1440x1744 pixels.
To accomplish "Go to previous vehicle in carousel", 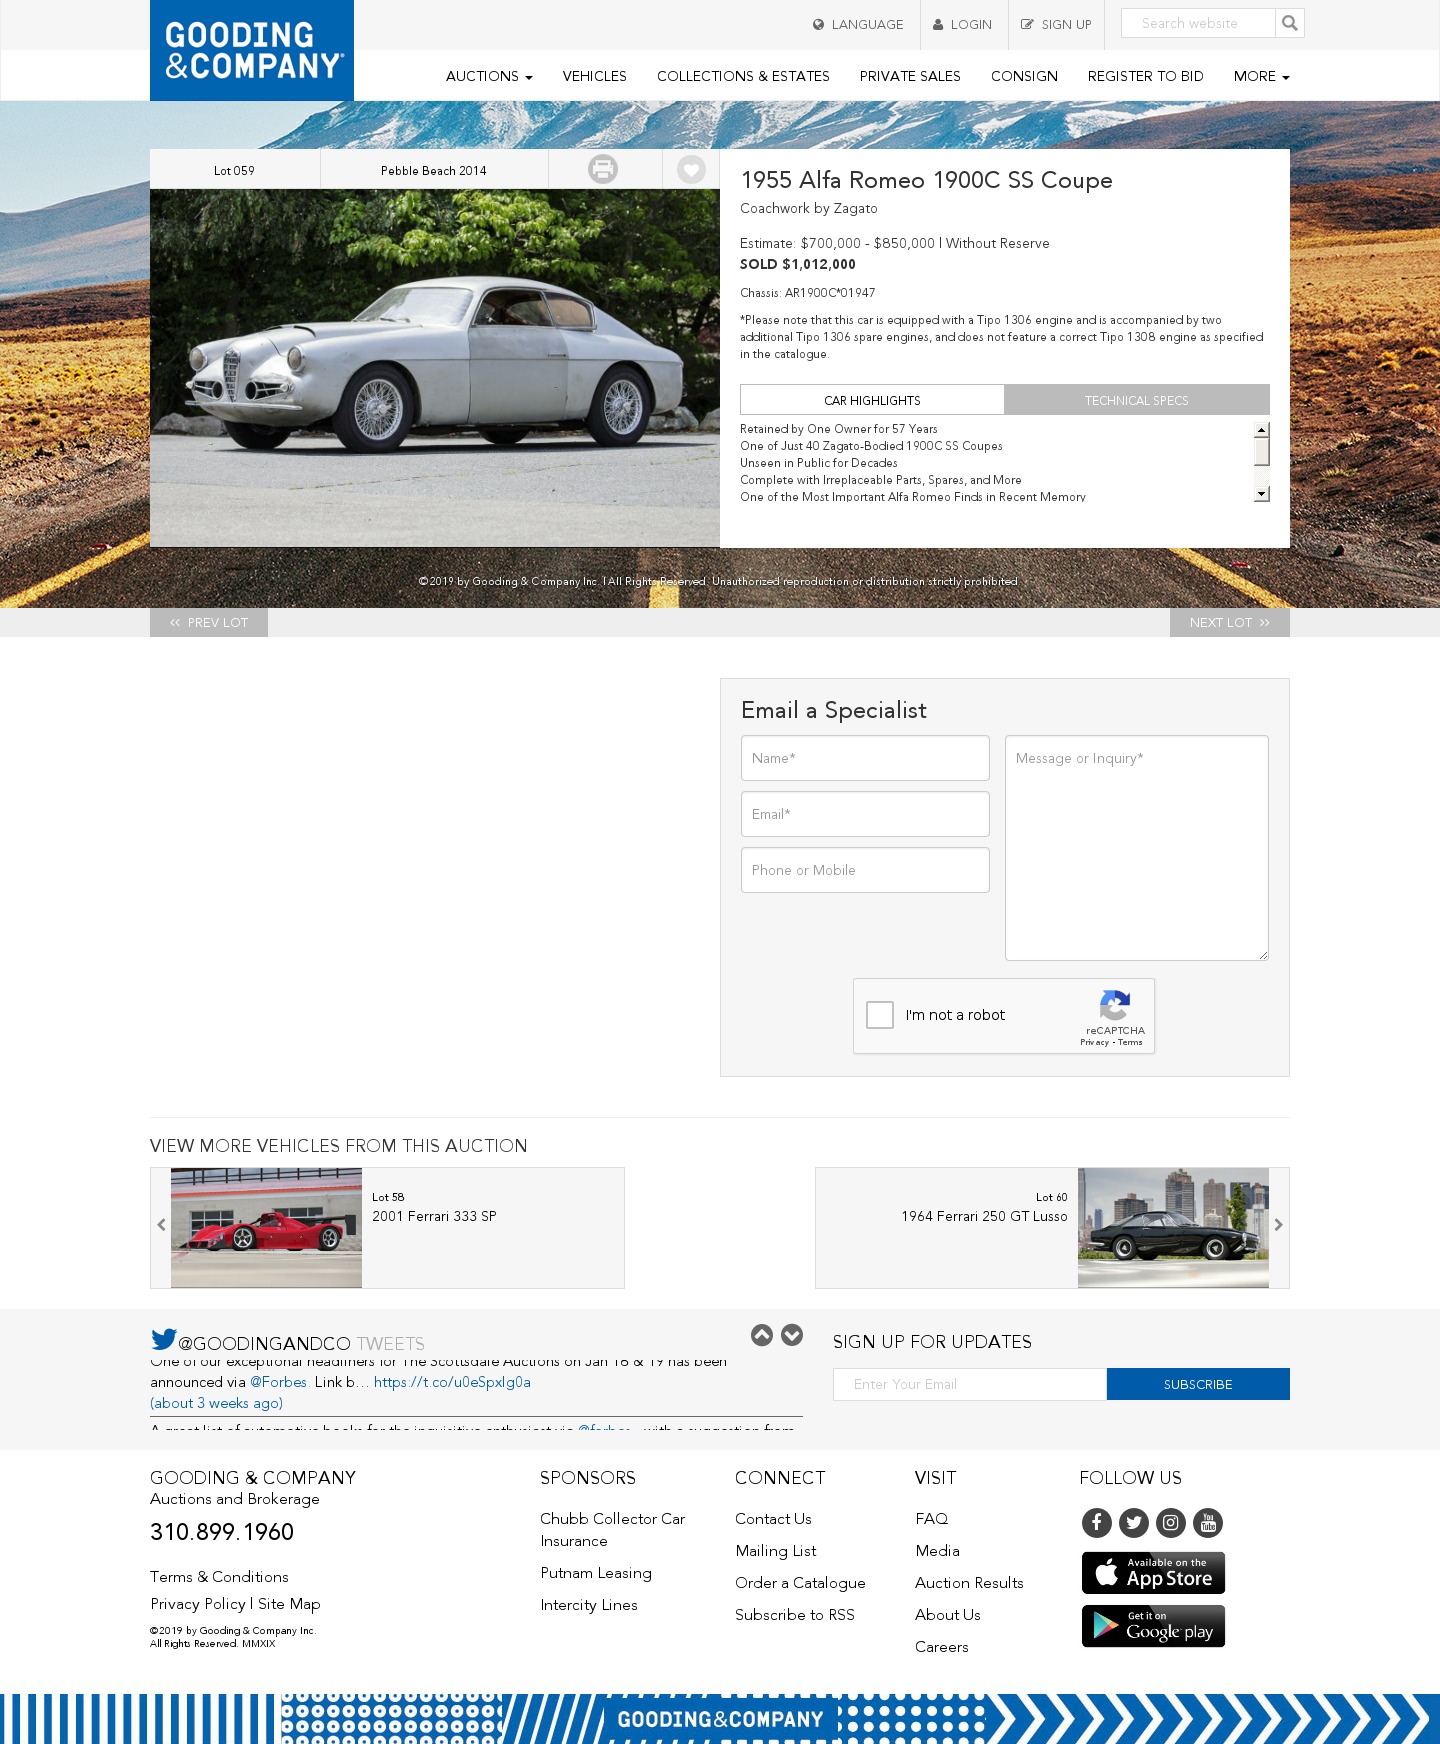I will click(x=161, y=1225).
